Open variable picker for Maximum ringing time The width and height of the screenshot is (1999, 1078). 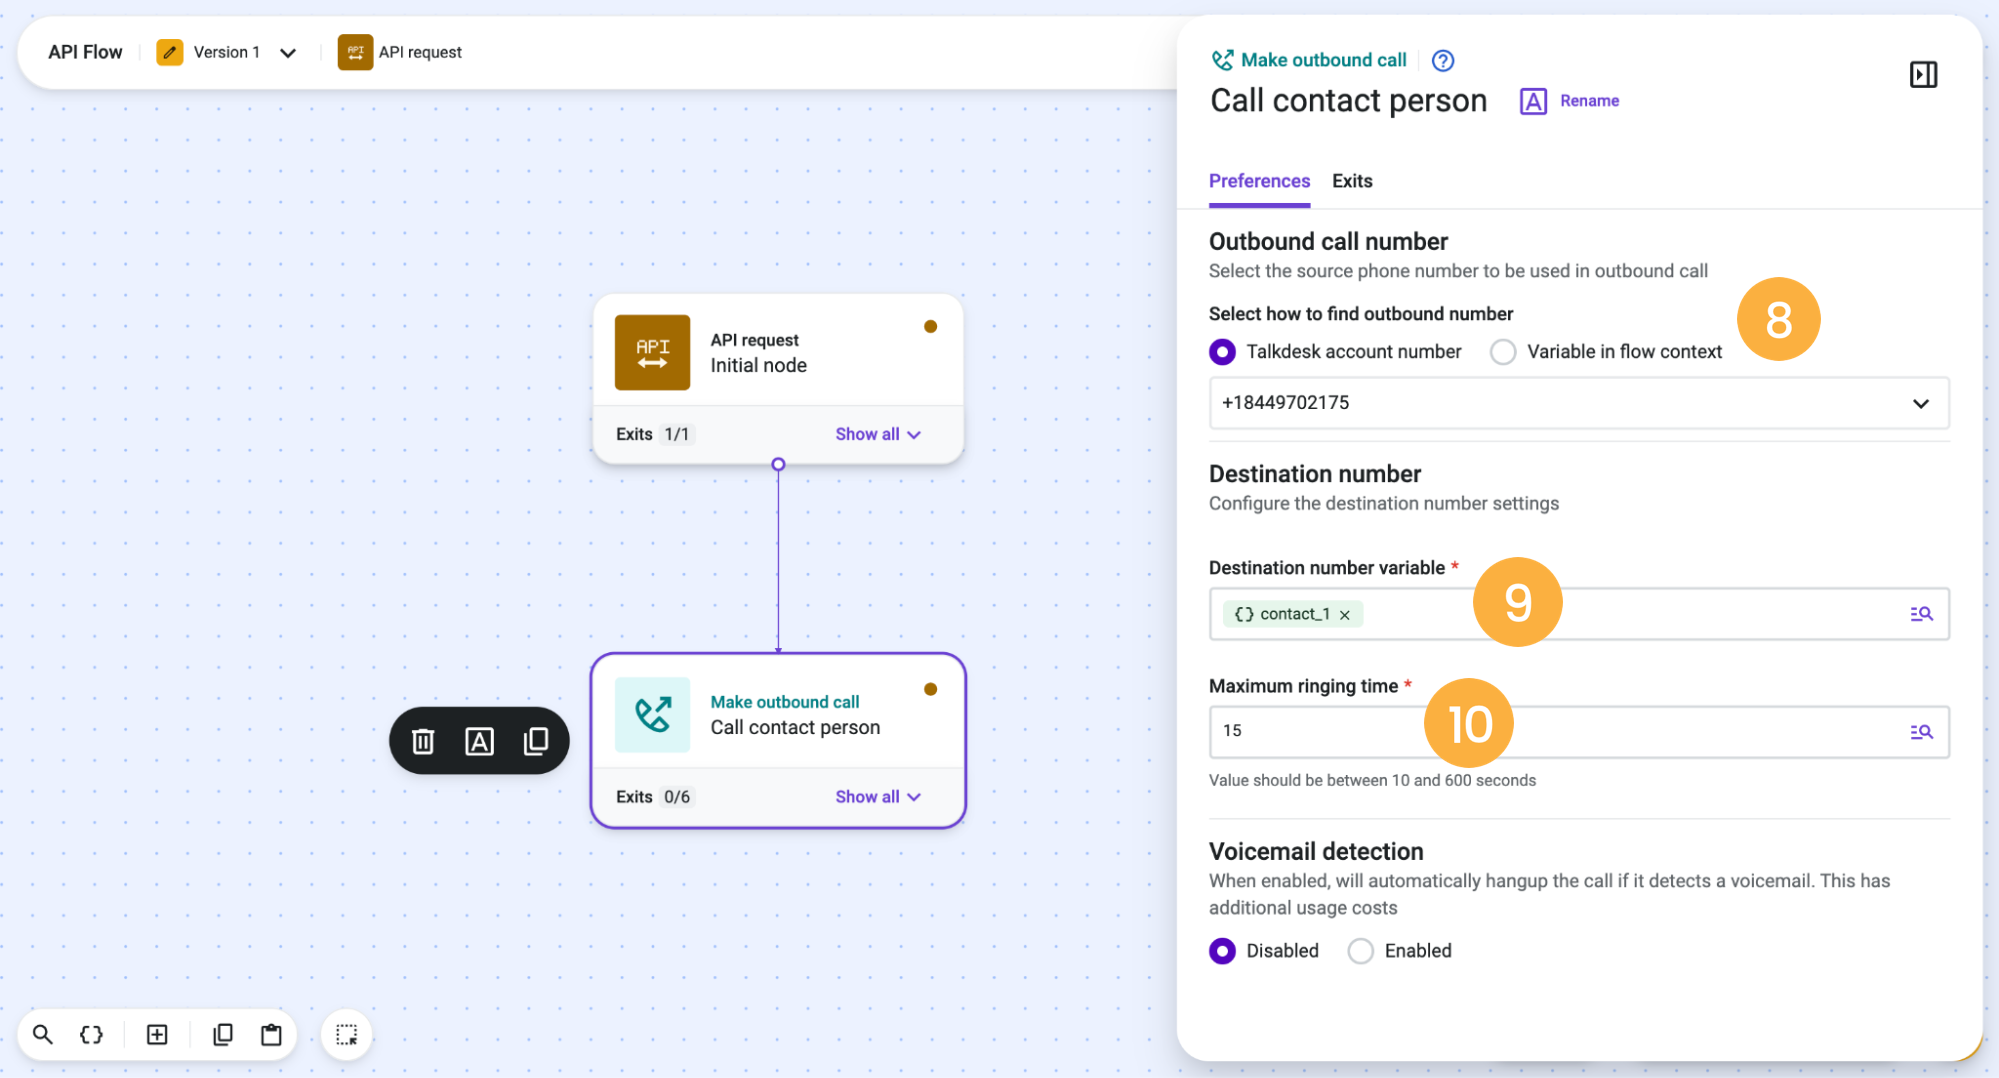click(x=1921, y=732)
